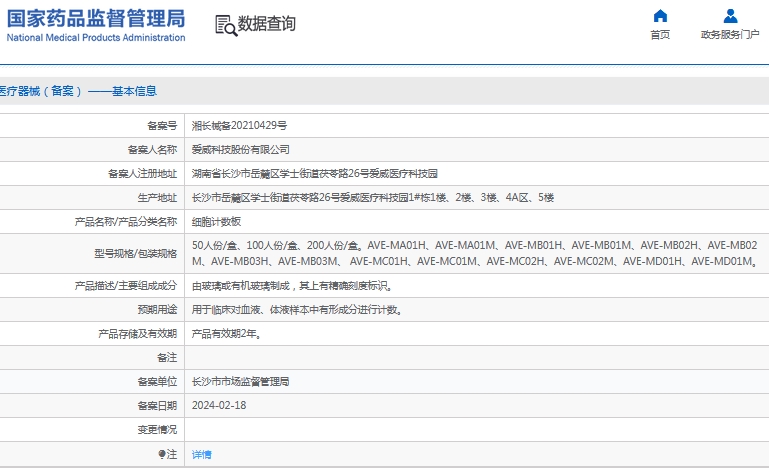769x473 pixels.
Task: Click the 预期用途 label
Action: (x=157, y=310)
